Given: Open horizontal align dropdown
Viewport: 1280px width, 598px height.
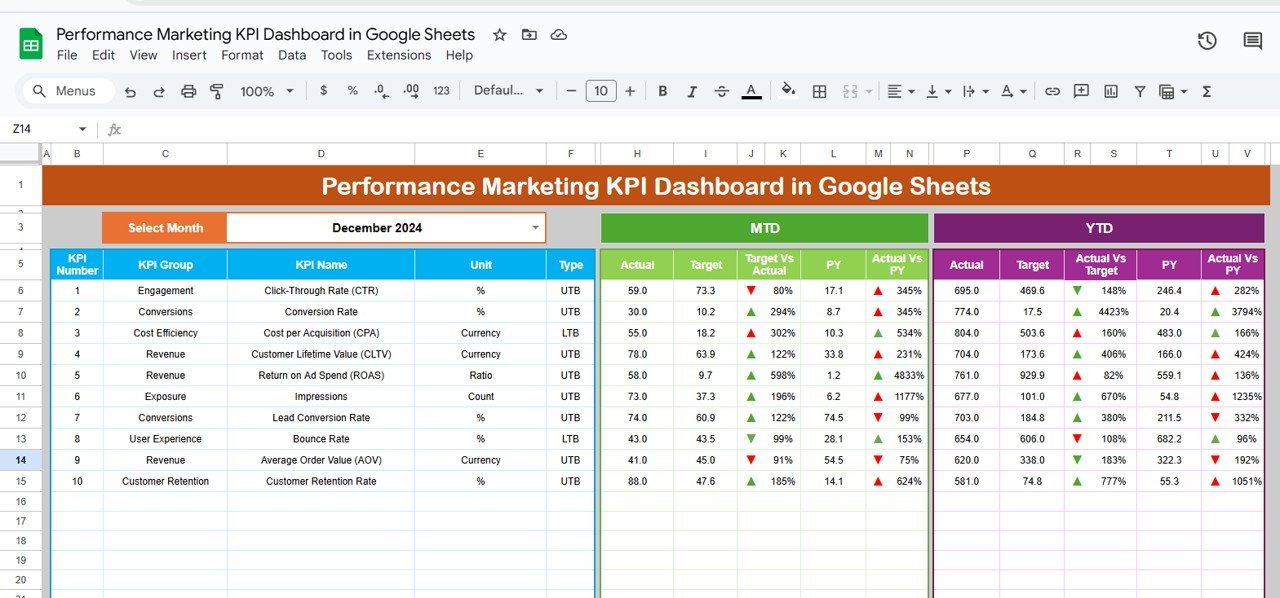Looking at the screenshot, I should [901, 91].
